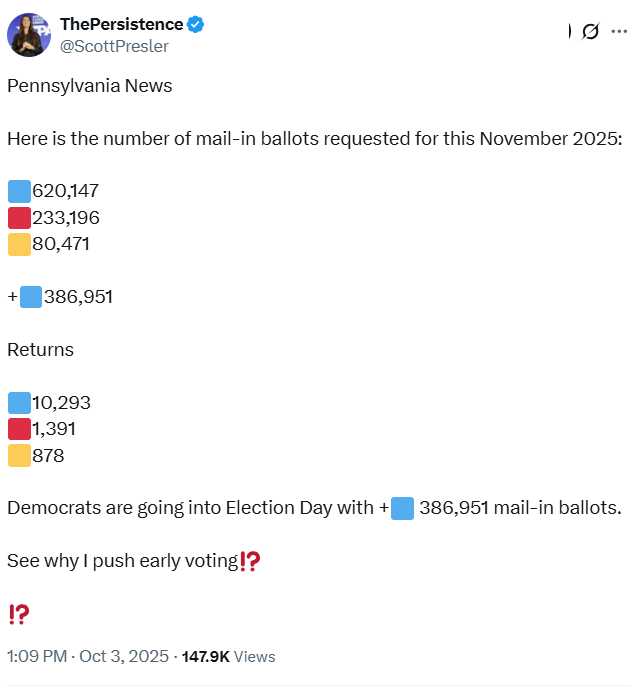
Task: Click the blue verified badge
Action: click(x=197, y=25)
